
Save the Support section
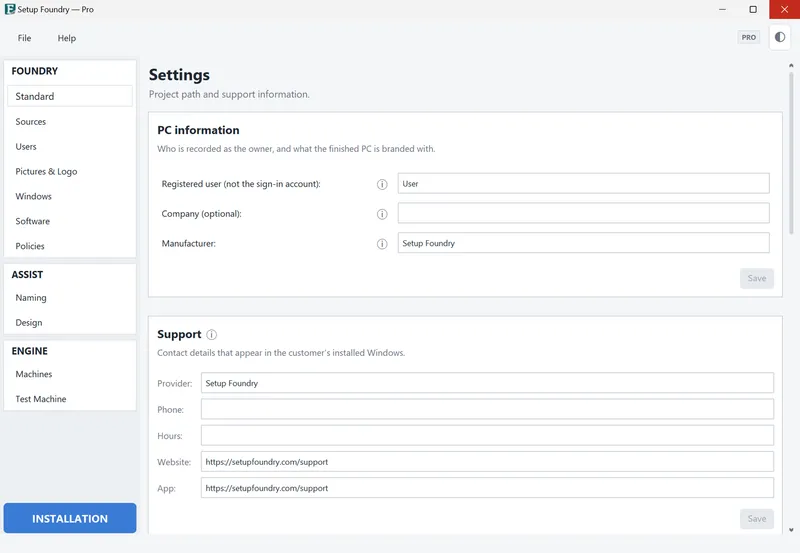point(757,519)
